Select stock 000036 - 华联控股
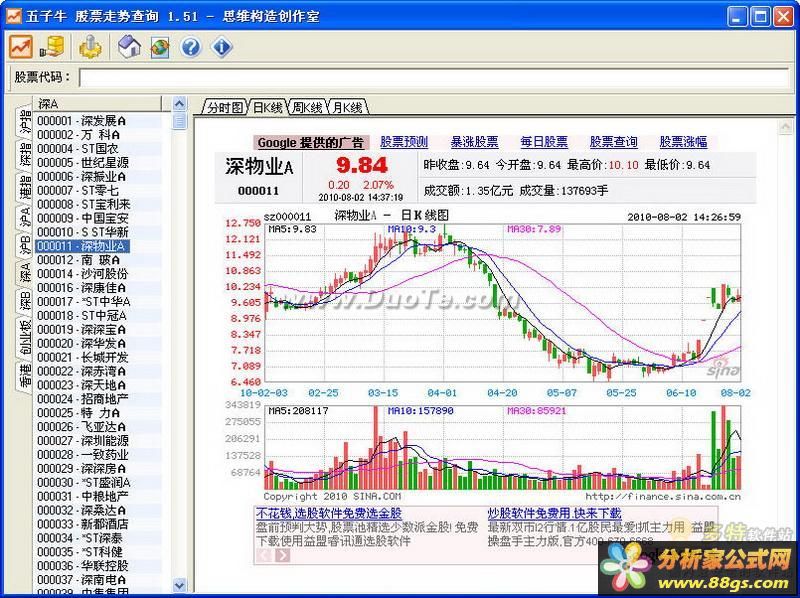800x598 pixels. tap(83, 566)
